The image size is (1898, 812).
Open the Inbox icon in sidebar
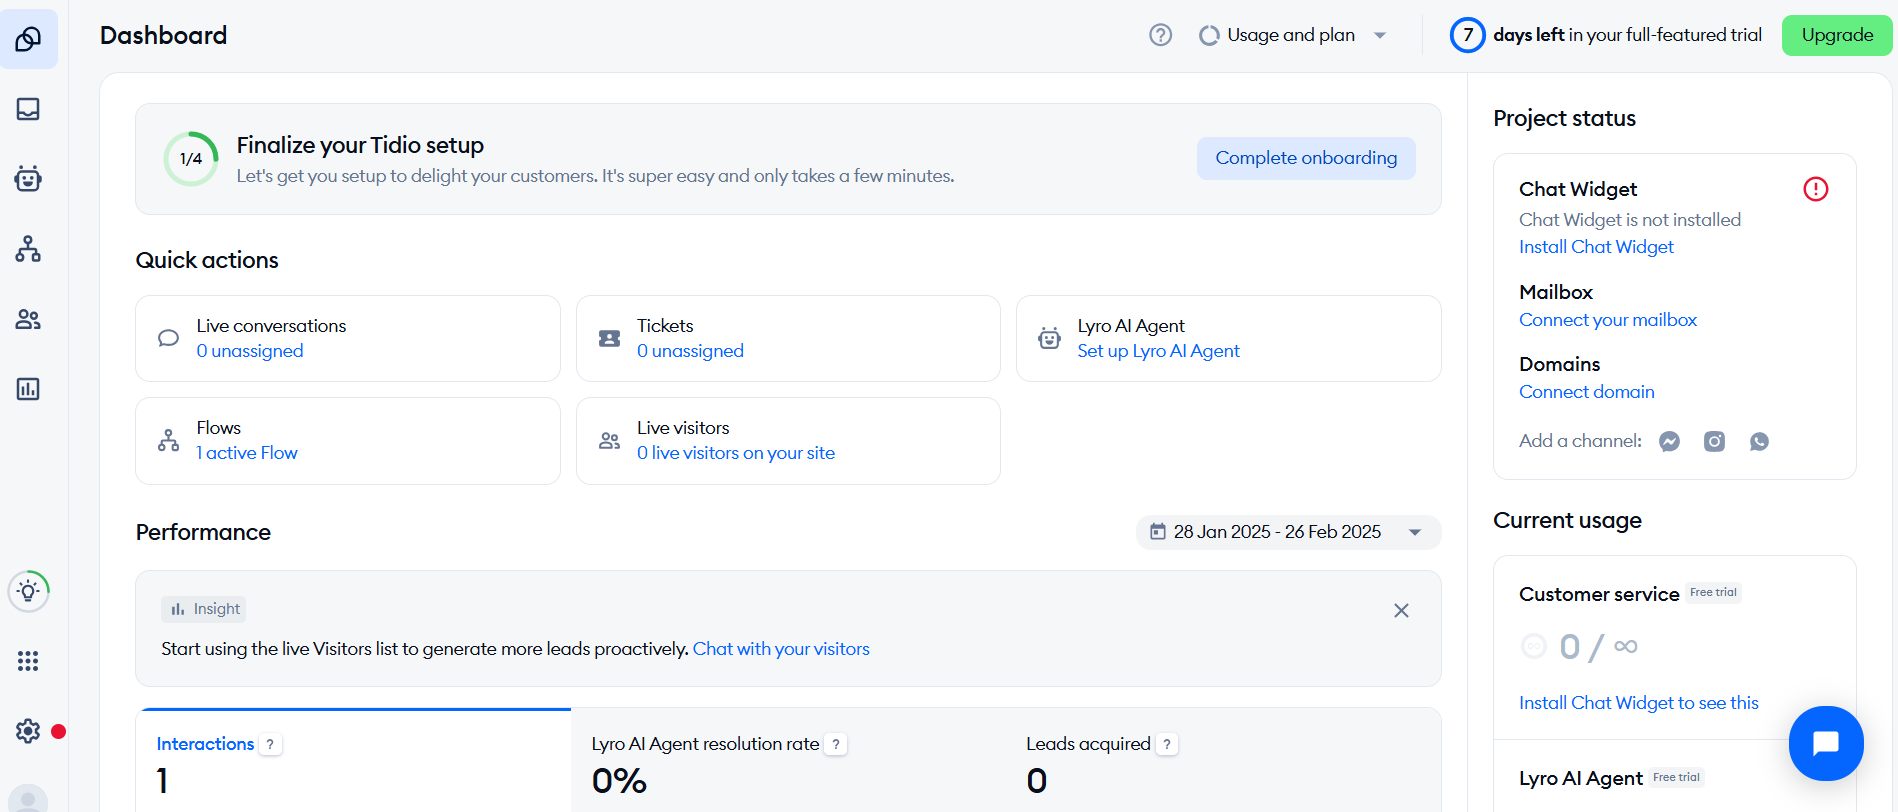[x=28, y=109]
